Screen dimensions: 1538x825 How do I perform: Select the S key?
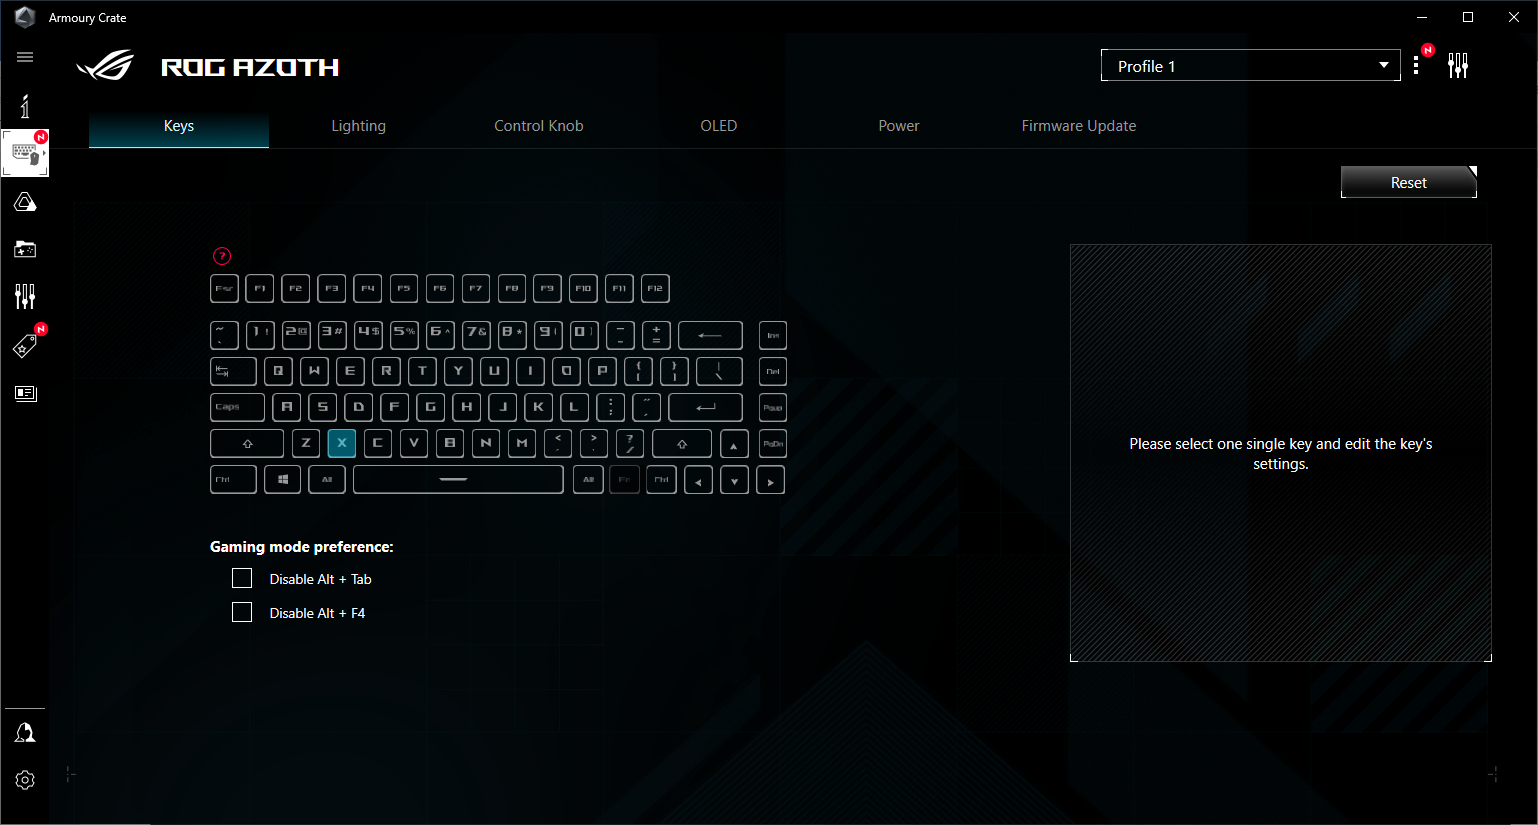[x=322, y=407]
